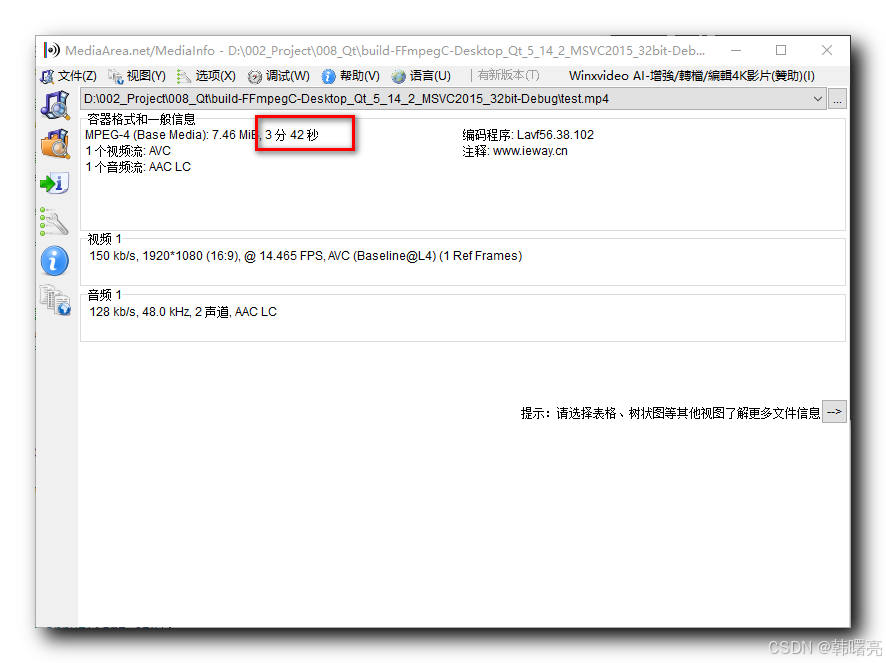Close the MediaInfo window

(x=827, y=50)
